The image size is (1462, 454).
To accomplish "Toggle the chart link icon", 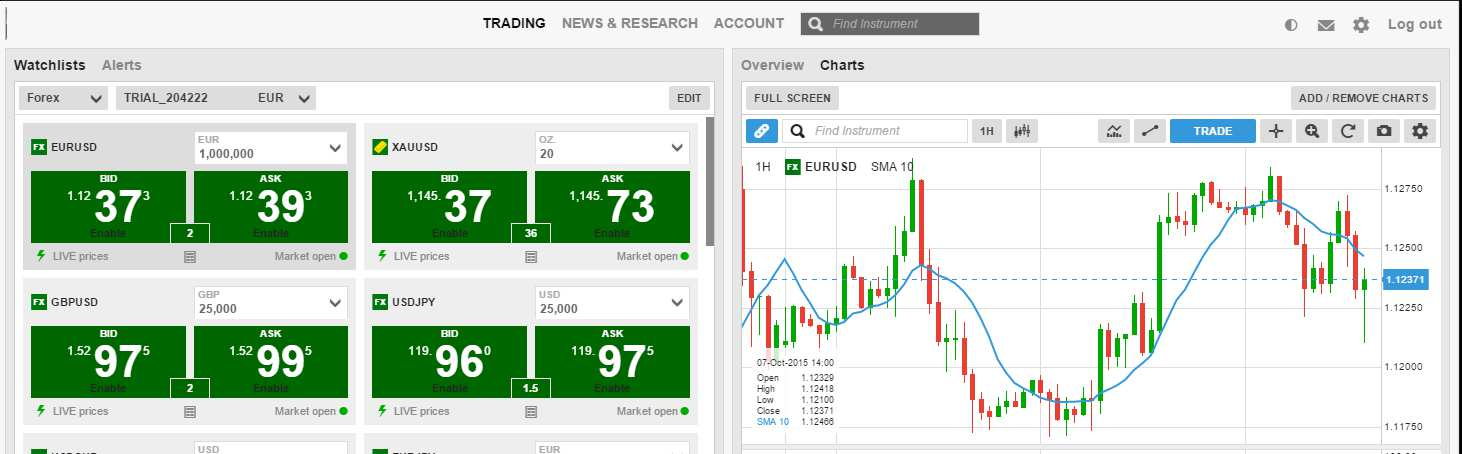I will 761,131.
